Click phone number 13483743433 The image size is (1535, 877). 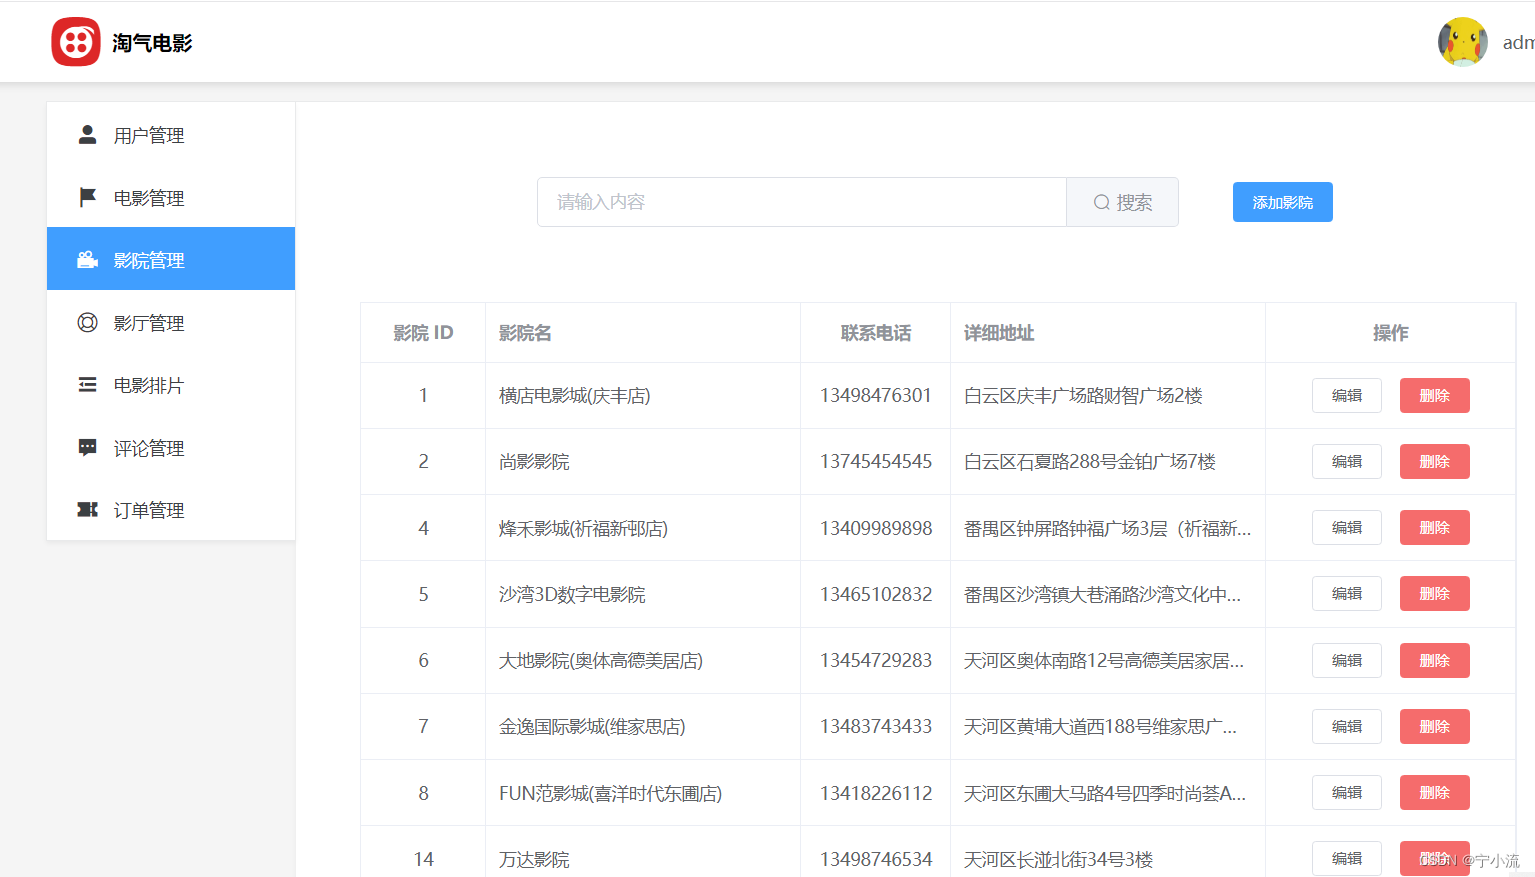tap(876, 727)
